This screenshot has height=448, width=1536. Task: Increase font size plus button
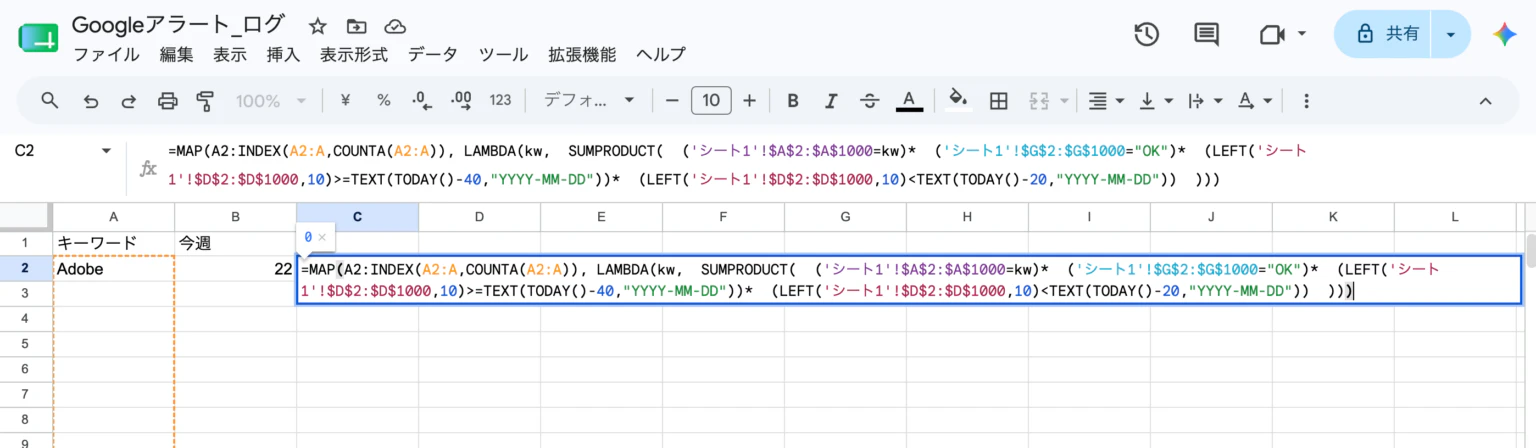click(749, 100)
